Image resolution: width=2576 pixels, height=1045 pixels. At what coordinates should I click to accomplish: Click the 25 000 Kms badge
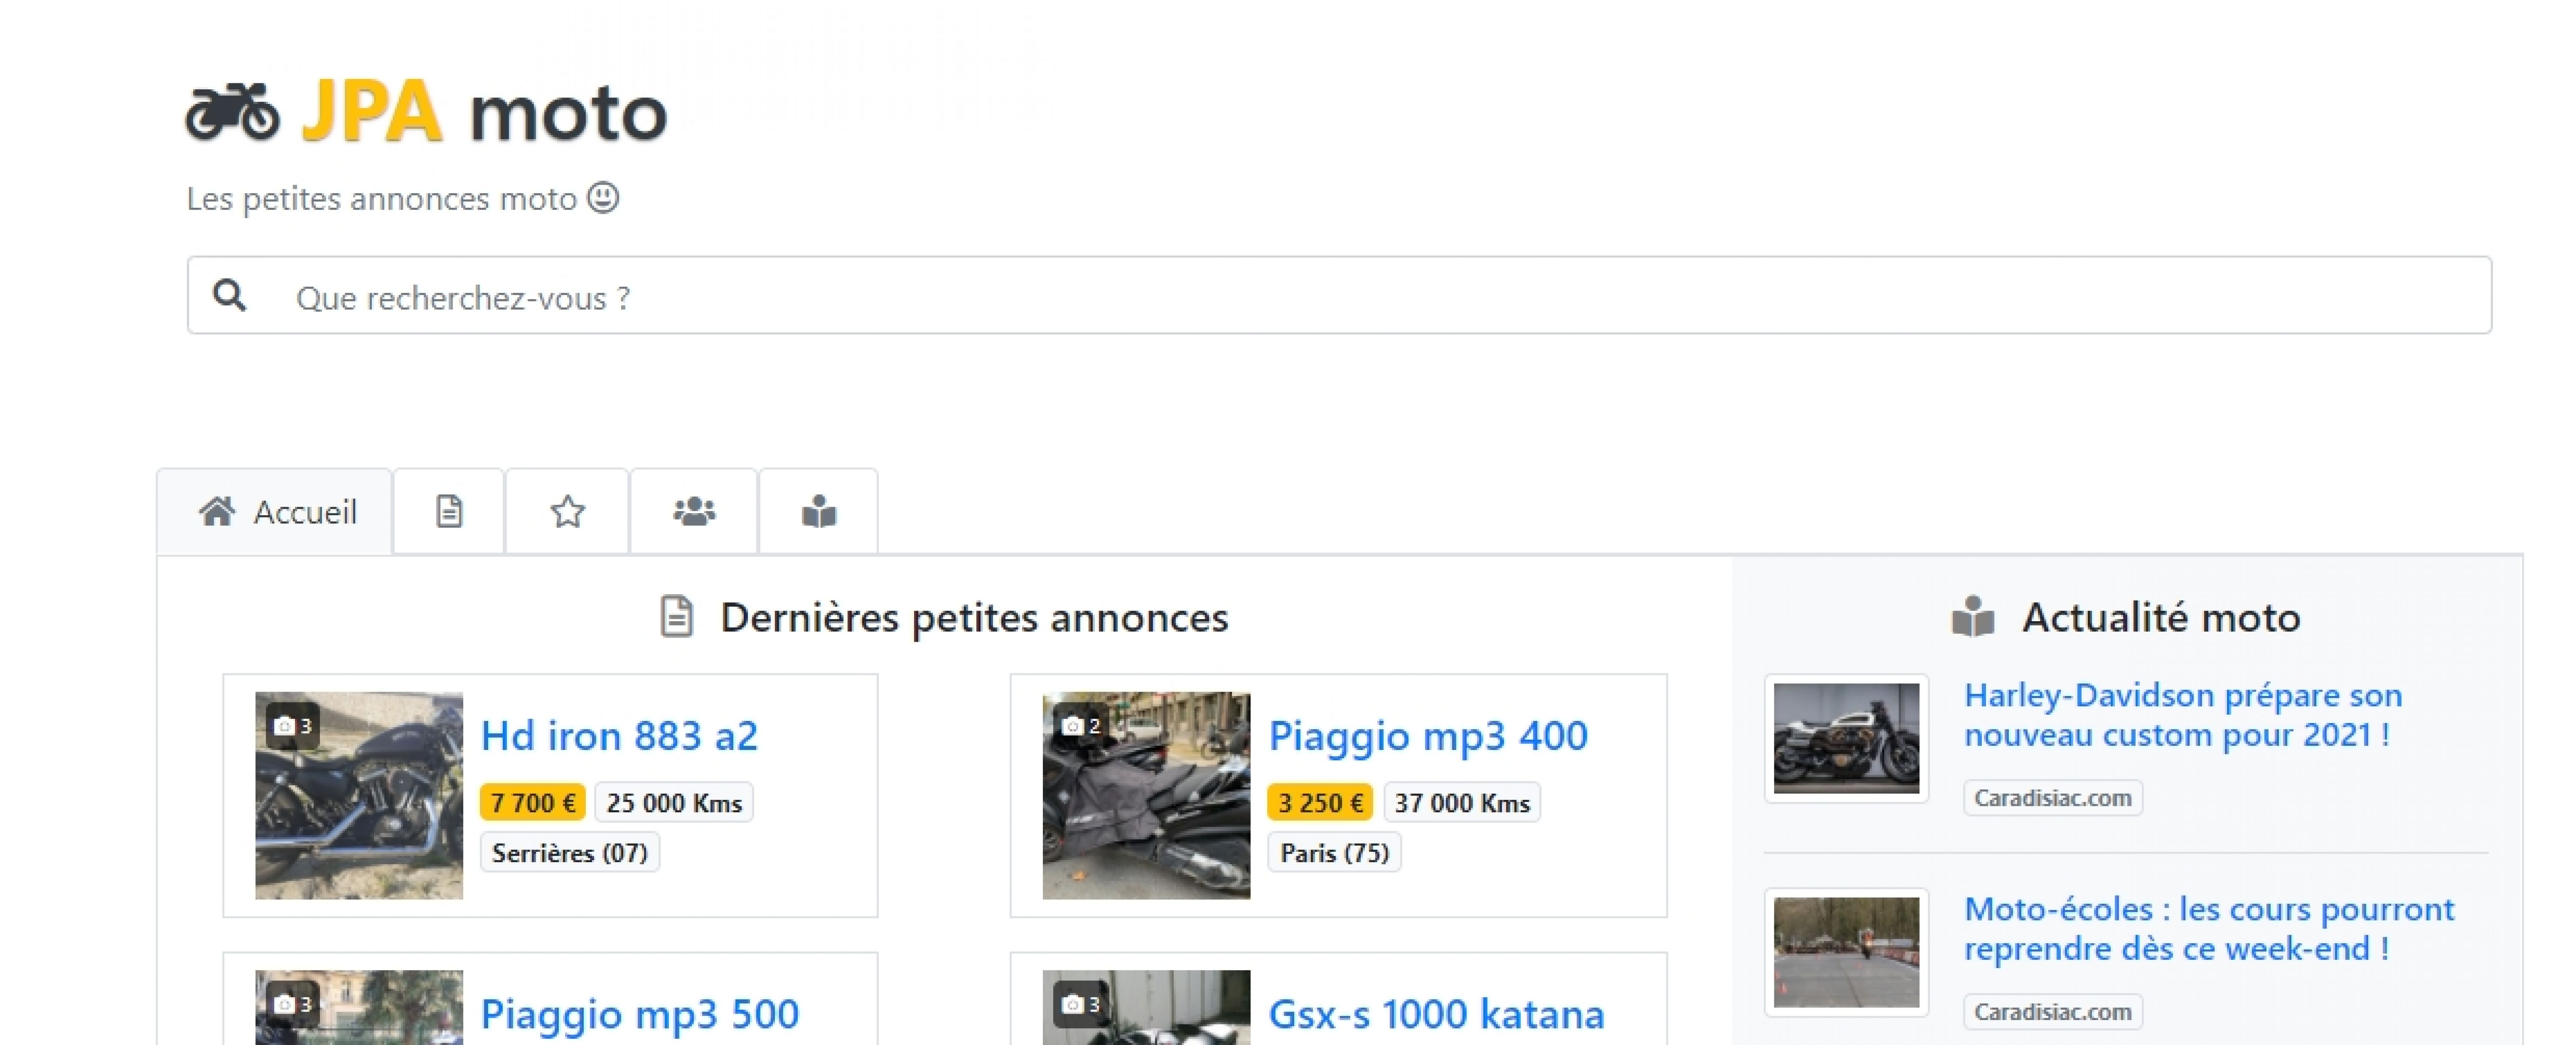[674, 803]
